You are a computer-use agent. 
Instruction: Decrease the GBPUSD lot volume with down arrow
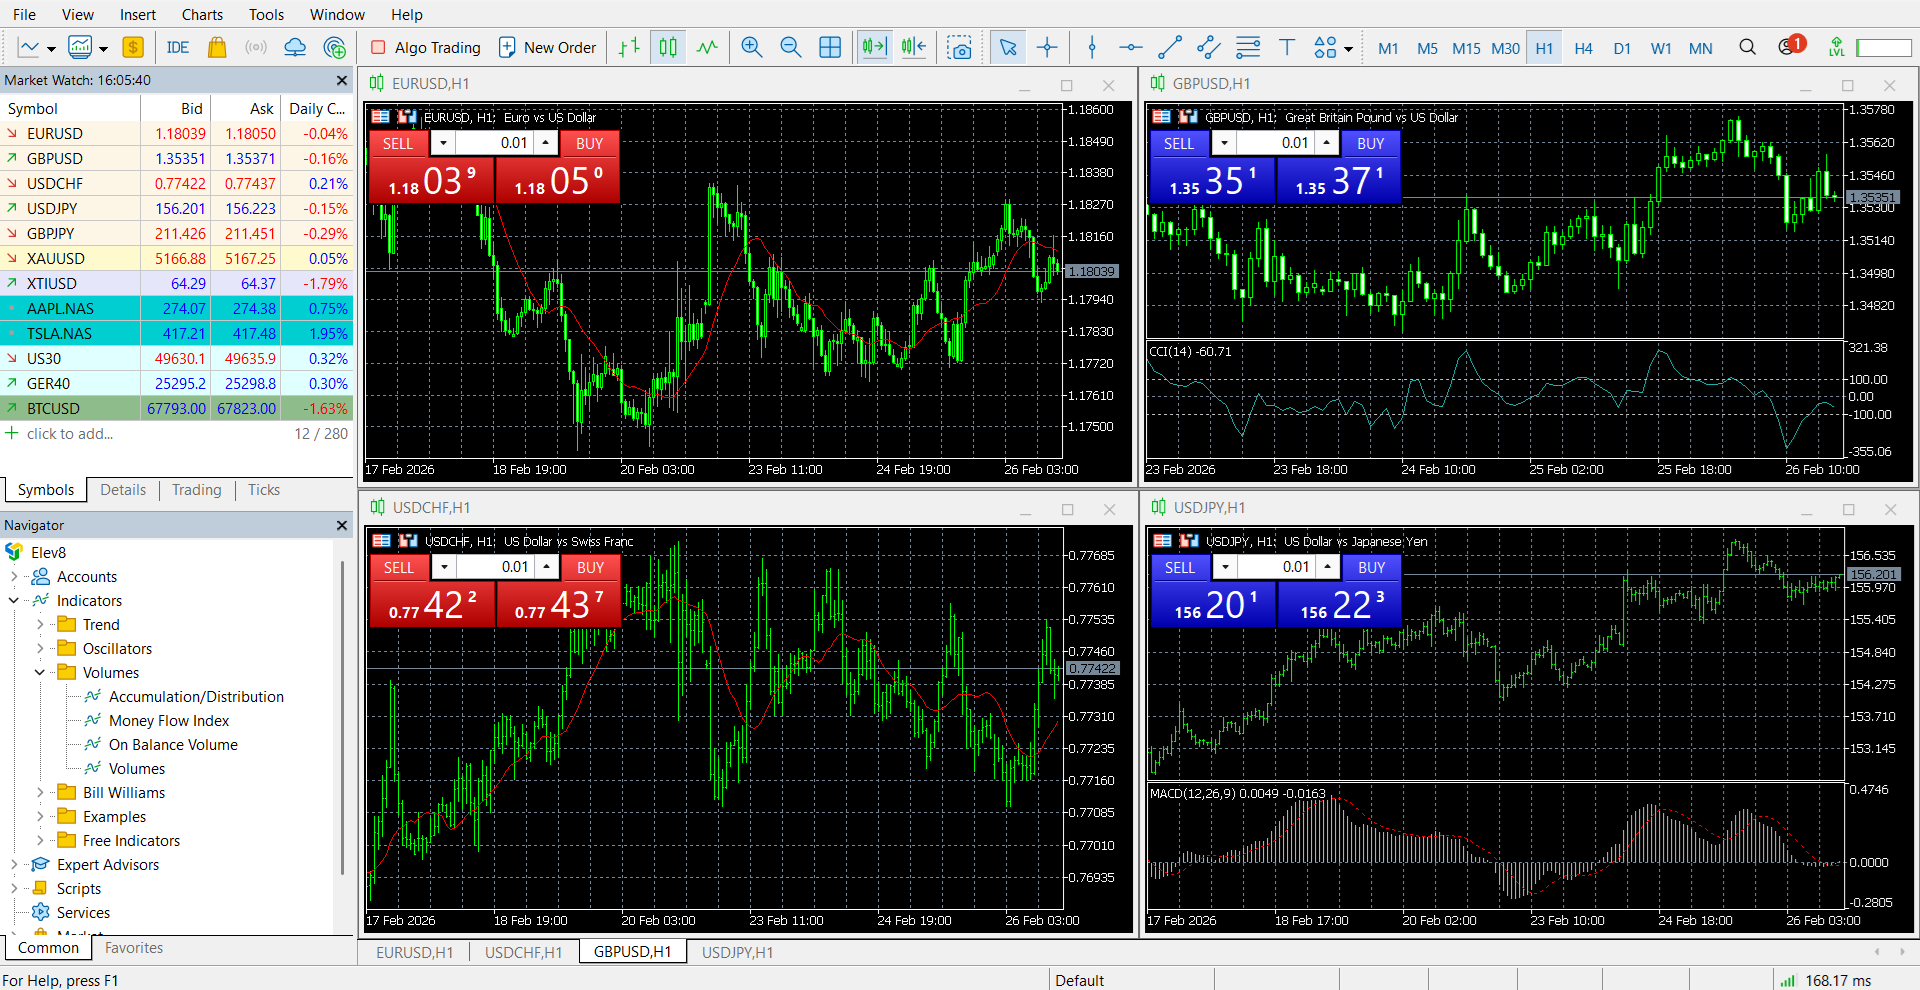click(x=1224, y=143)
